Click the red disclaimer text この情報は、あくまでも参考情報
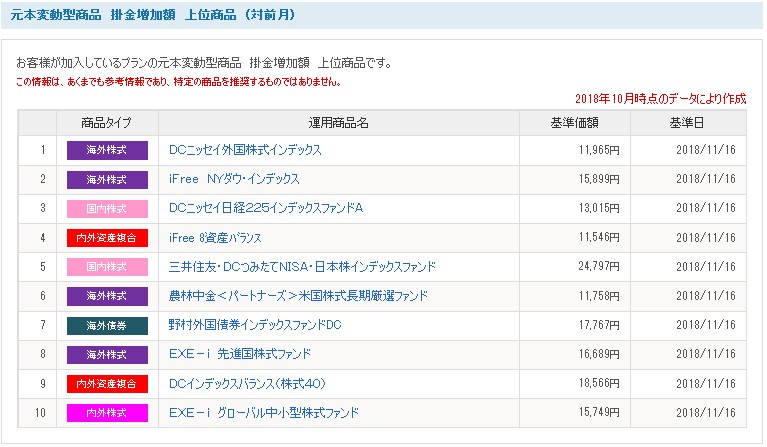The height and width of the screenshot is (447, 767). pos(179,82)
